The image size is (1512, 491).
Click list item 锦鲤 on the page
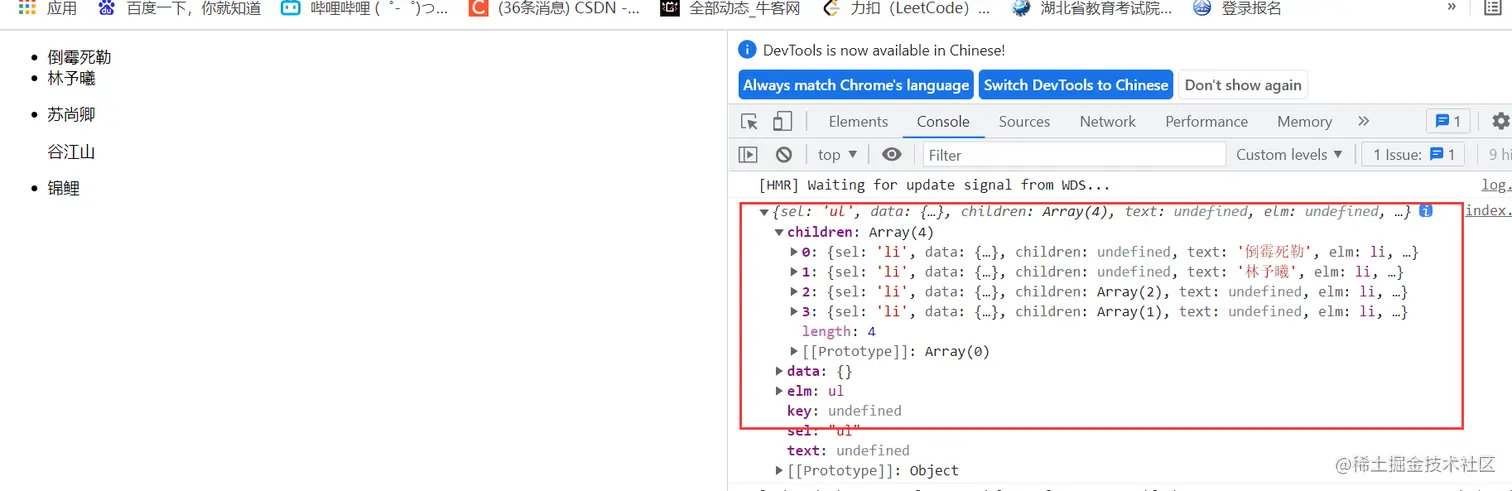pyautogui.click(x=63, y=188)
